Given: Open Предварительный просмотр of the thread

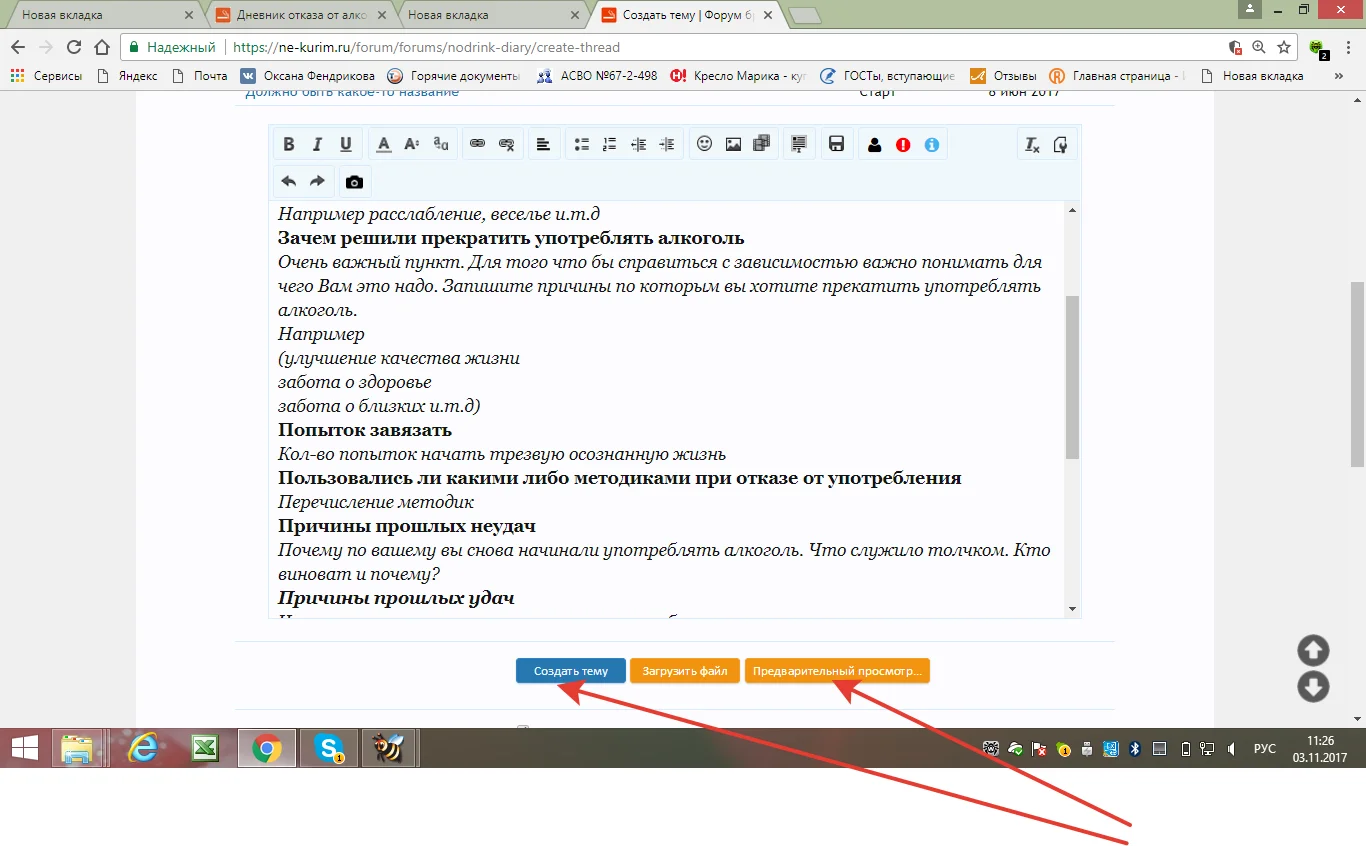Looking at the screenshot, I should (838, 671).
